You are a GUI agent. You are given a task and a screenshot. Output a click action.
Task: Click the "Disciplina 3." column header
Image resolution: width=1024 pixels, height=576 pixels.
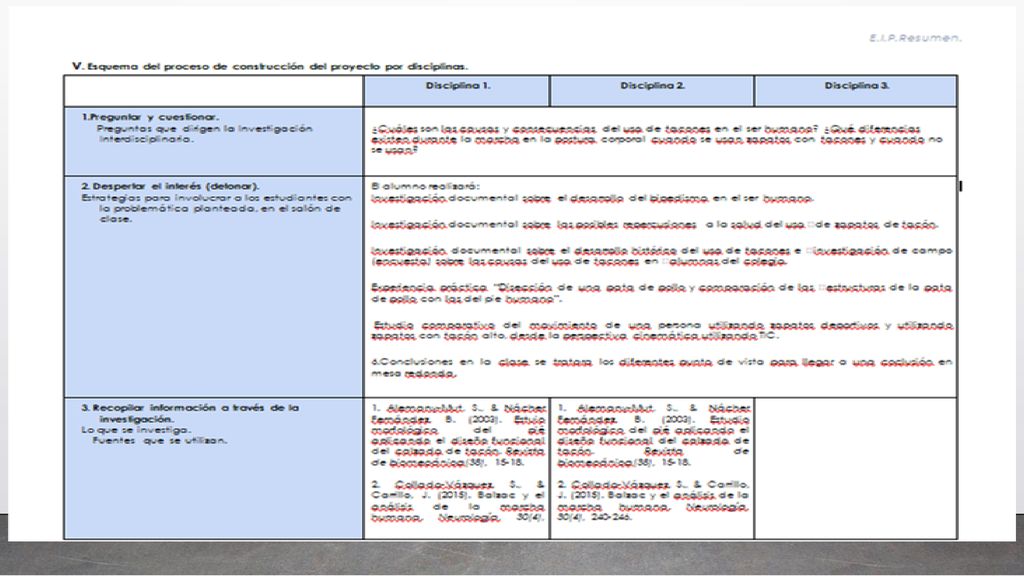856,86
